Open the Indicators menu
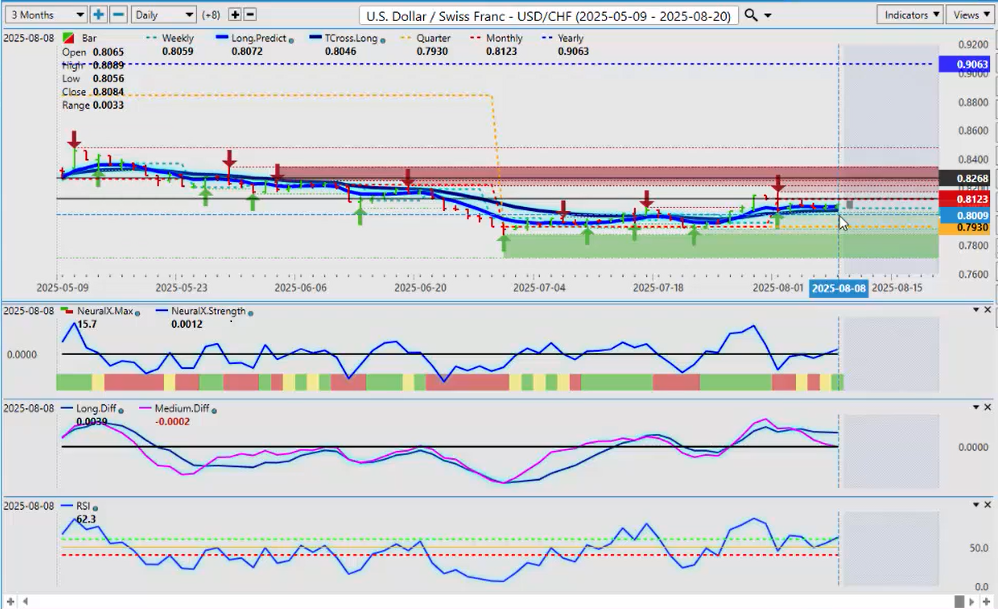This screenshot has width=998, height=609. pyautogui.click(x=910, y=15)
